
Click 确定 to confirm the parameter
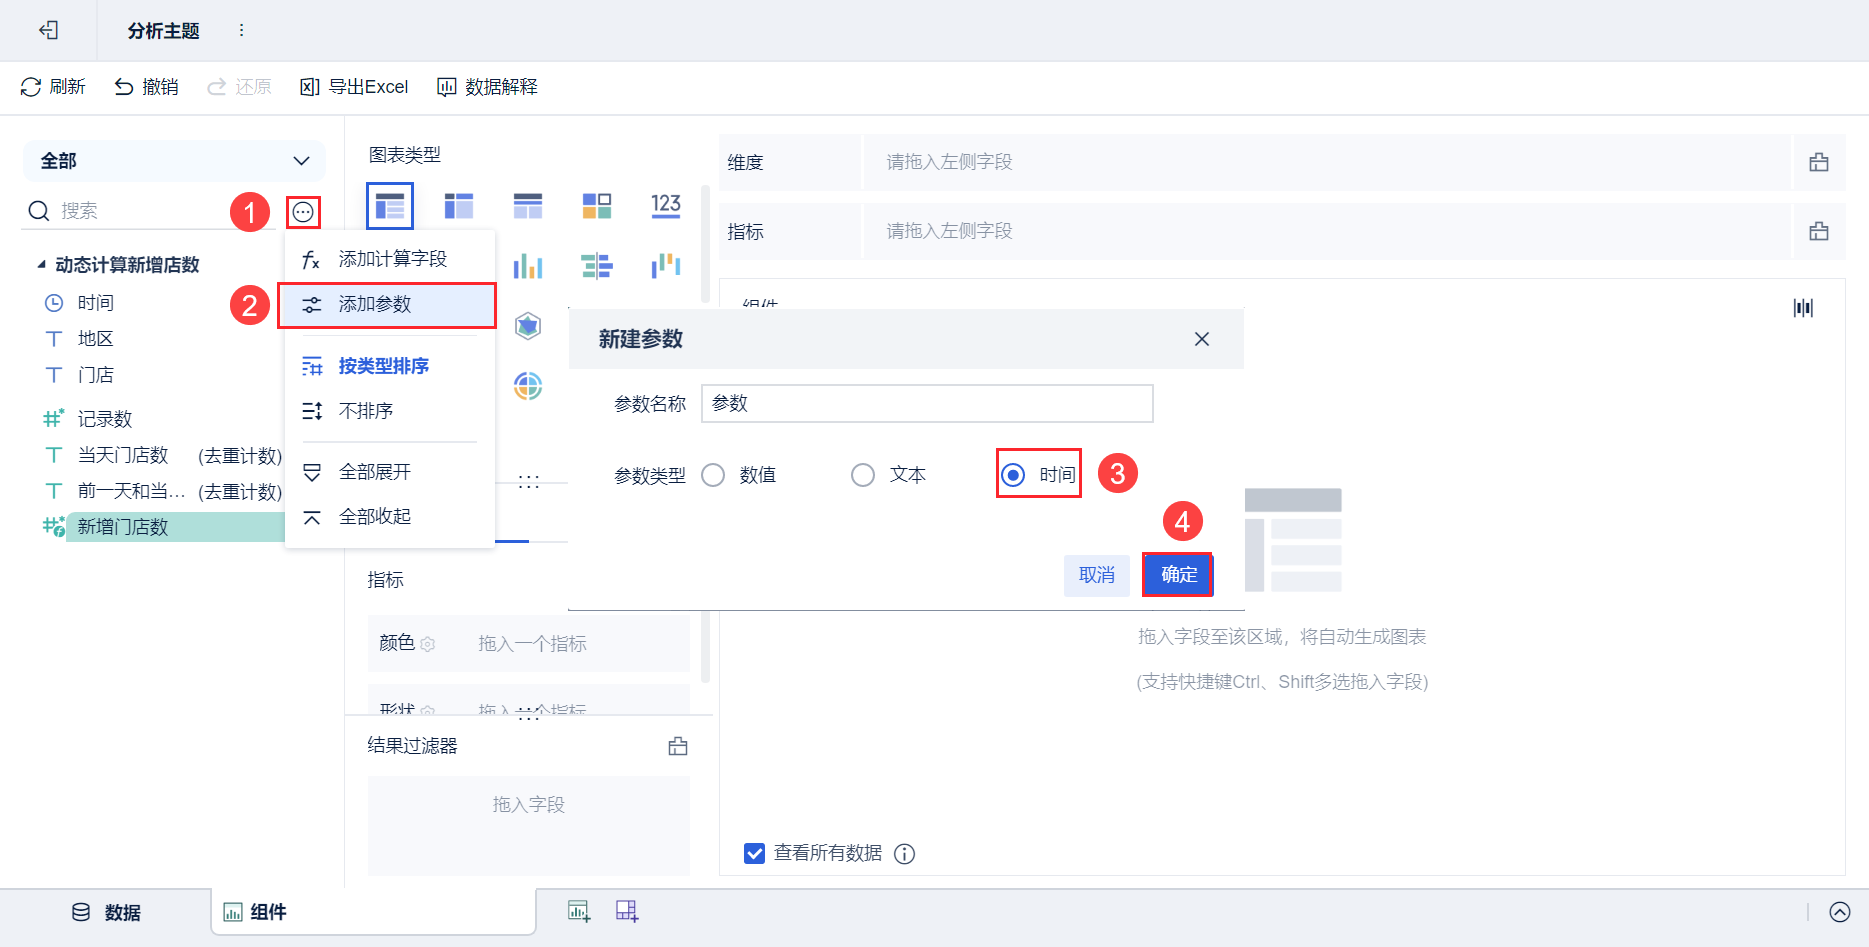pos(1179,575)
